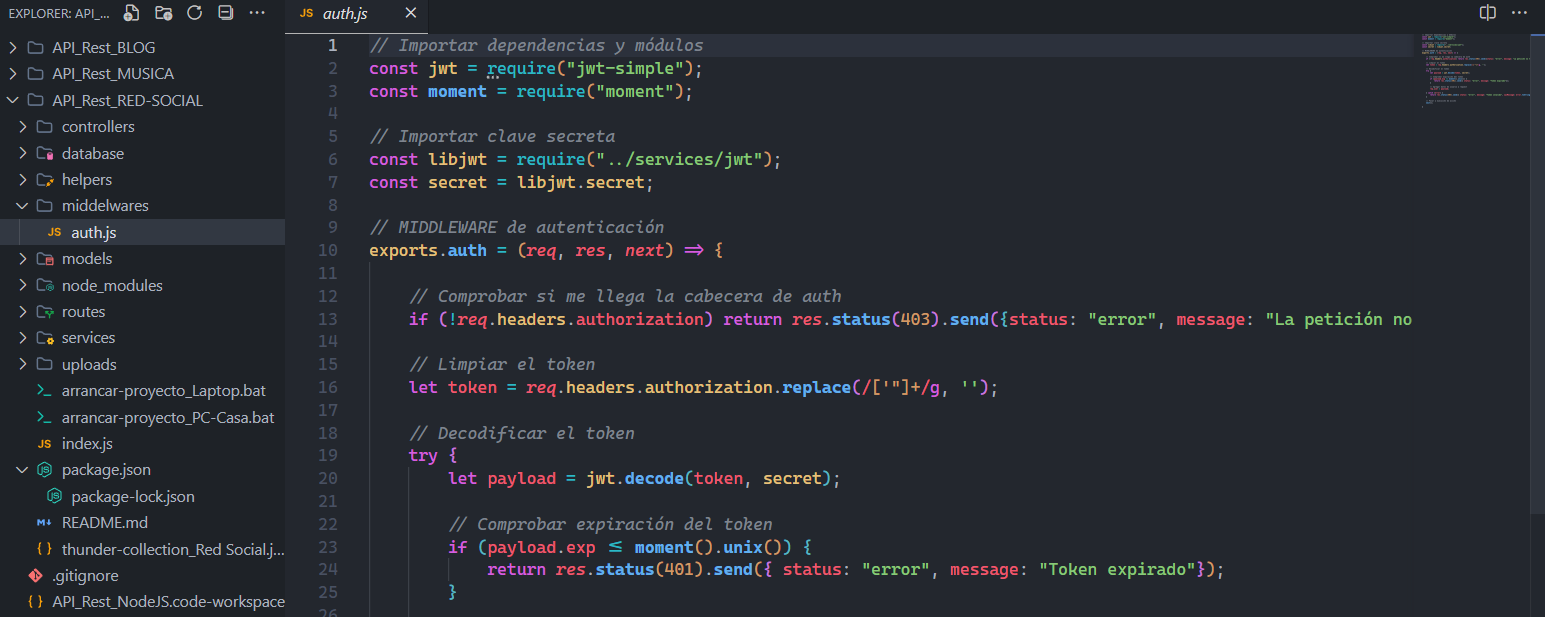The height and width of the screenshot is (617, 1545).
Task: Collapse all folders in Explorer
Action: (226, 13)
